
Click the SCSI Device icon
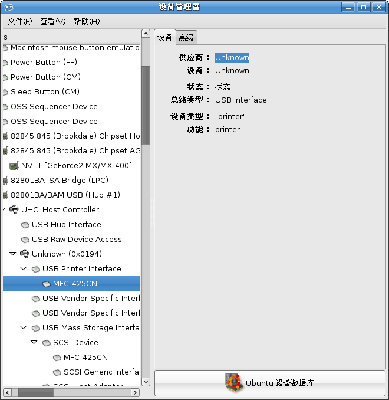click(46, 343)
